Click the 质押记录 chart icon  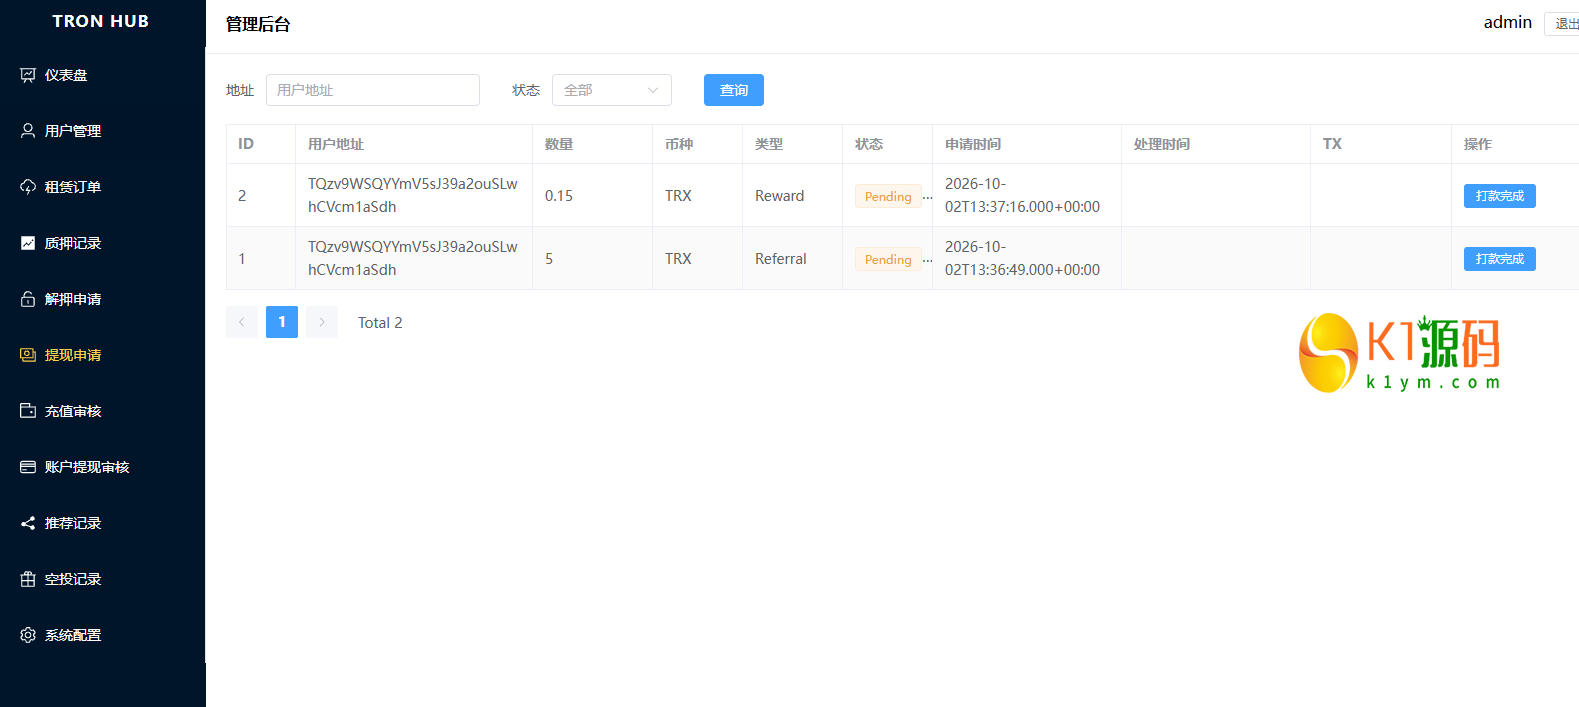(28, 243)
